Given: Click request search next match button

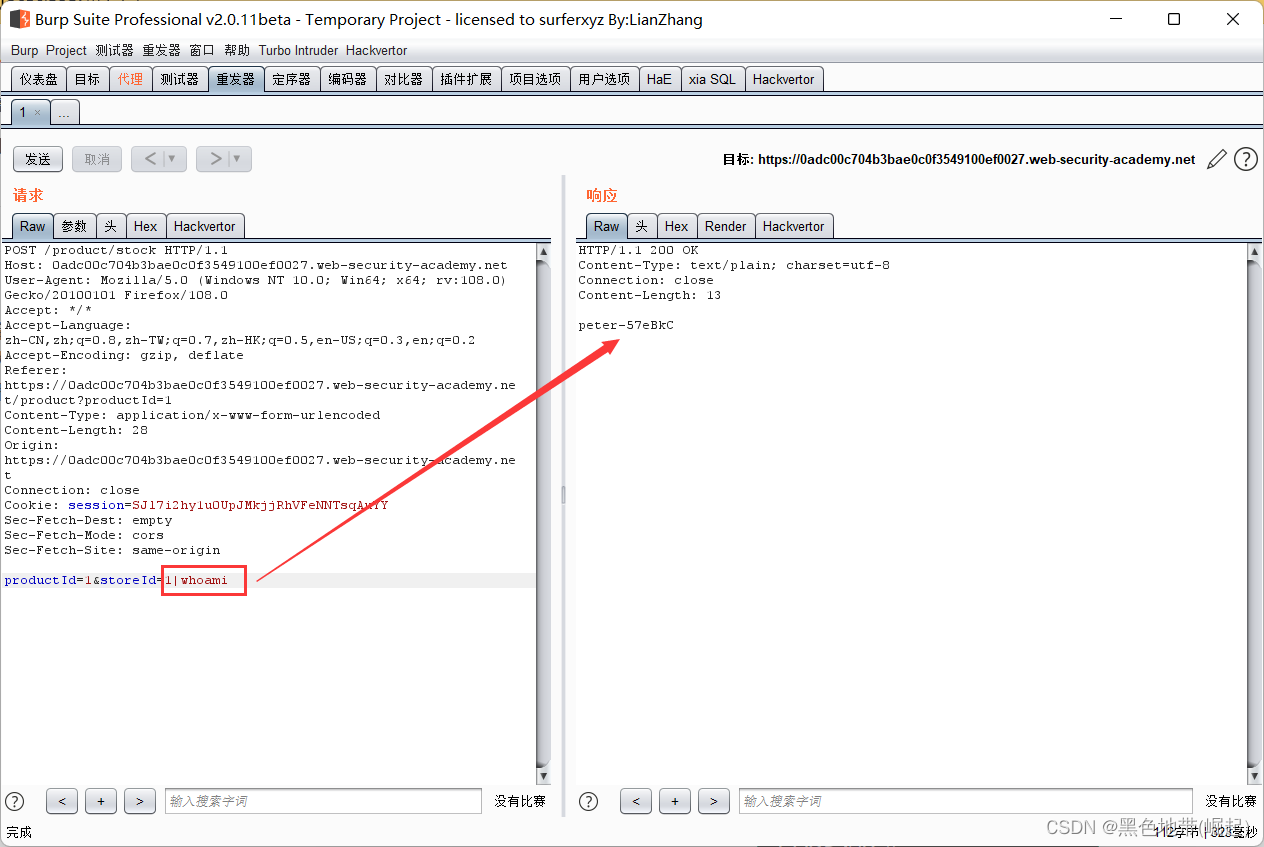Looking at the screenshot, I should tap(140, 801).
